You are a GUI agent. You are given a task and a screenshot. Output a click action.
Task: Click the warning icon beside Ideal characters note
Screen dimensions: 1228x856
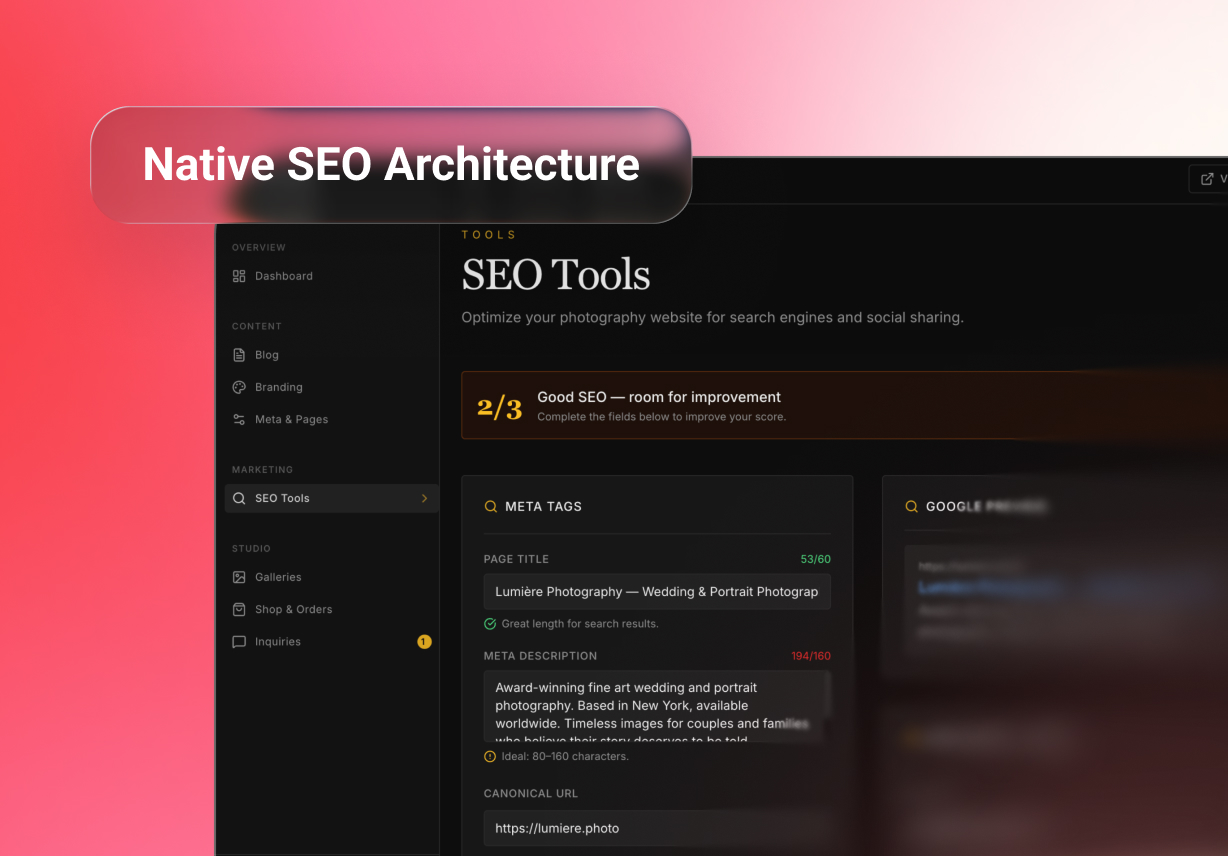click(490, 757)
